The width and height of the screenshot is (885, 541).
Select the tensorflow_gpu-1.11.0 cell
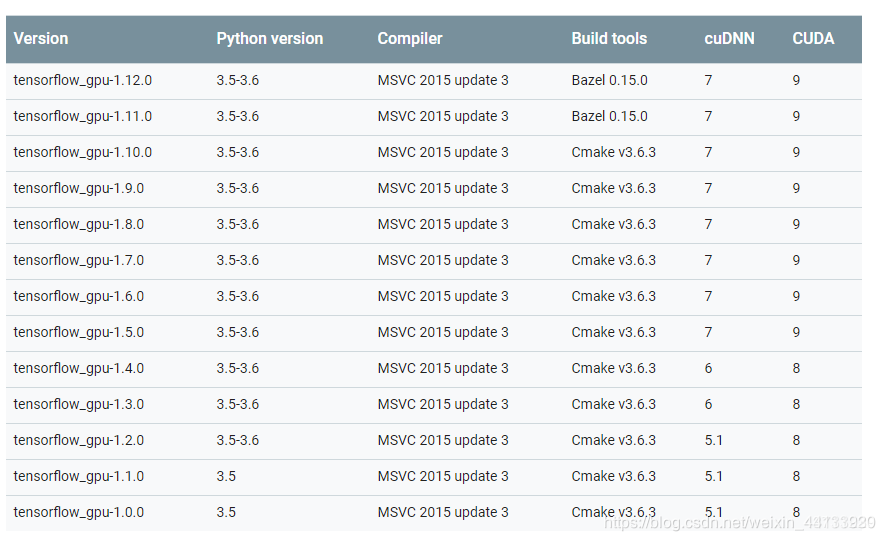[x=82, y=116]
